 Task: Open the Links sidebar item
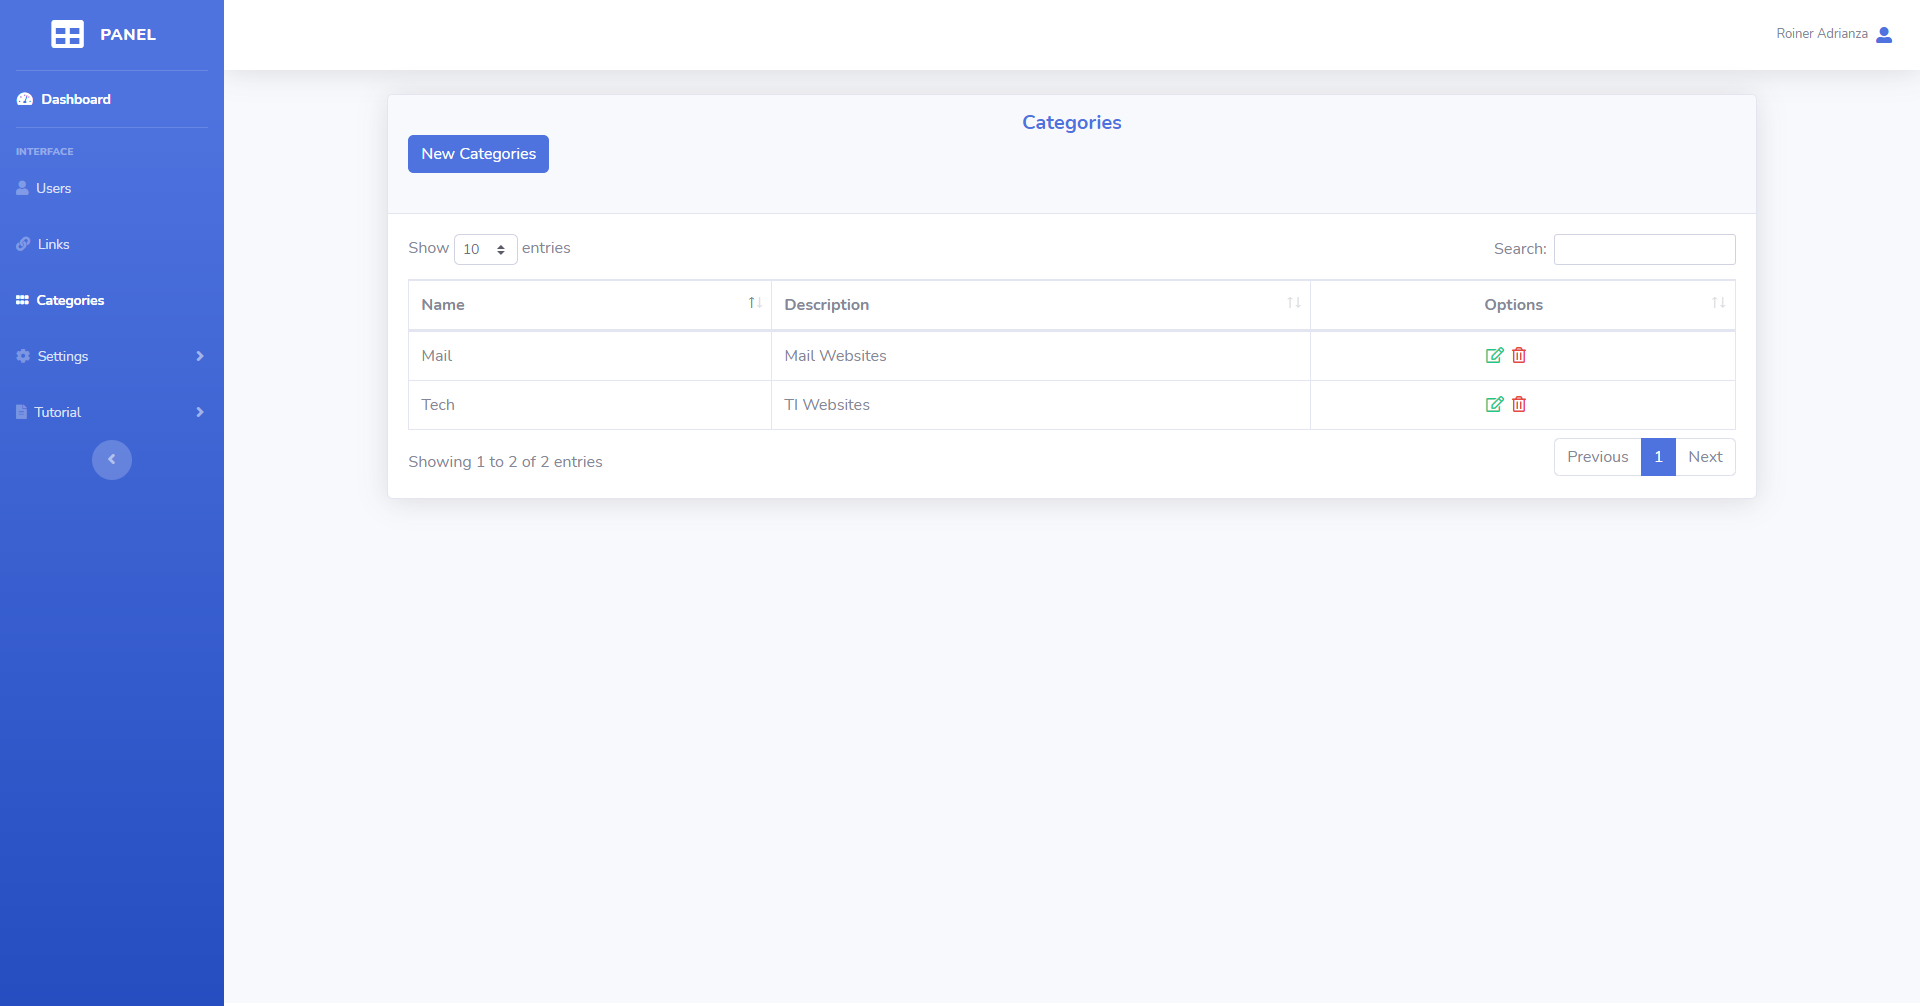tap(53, 244)
